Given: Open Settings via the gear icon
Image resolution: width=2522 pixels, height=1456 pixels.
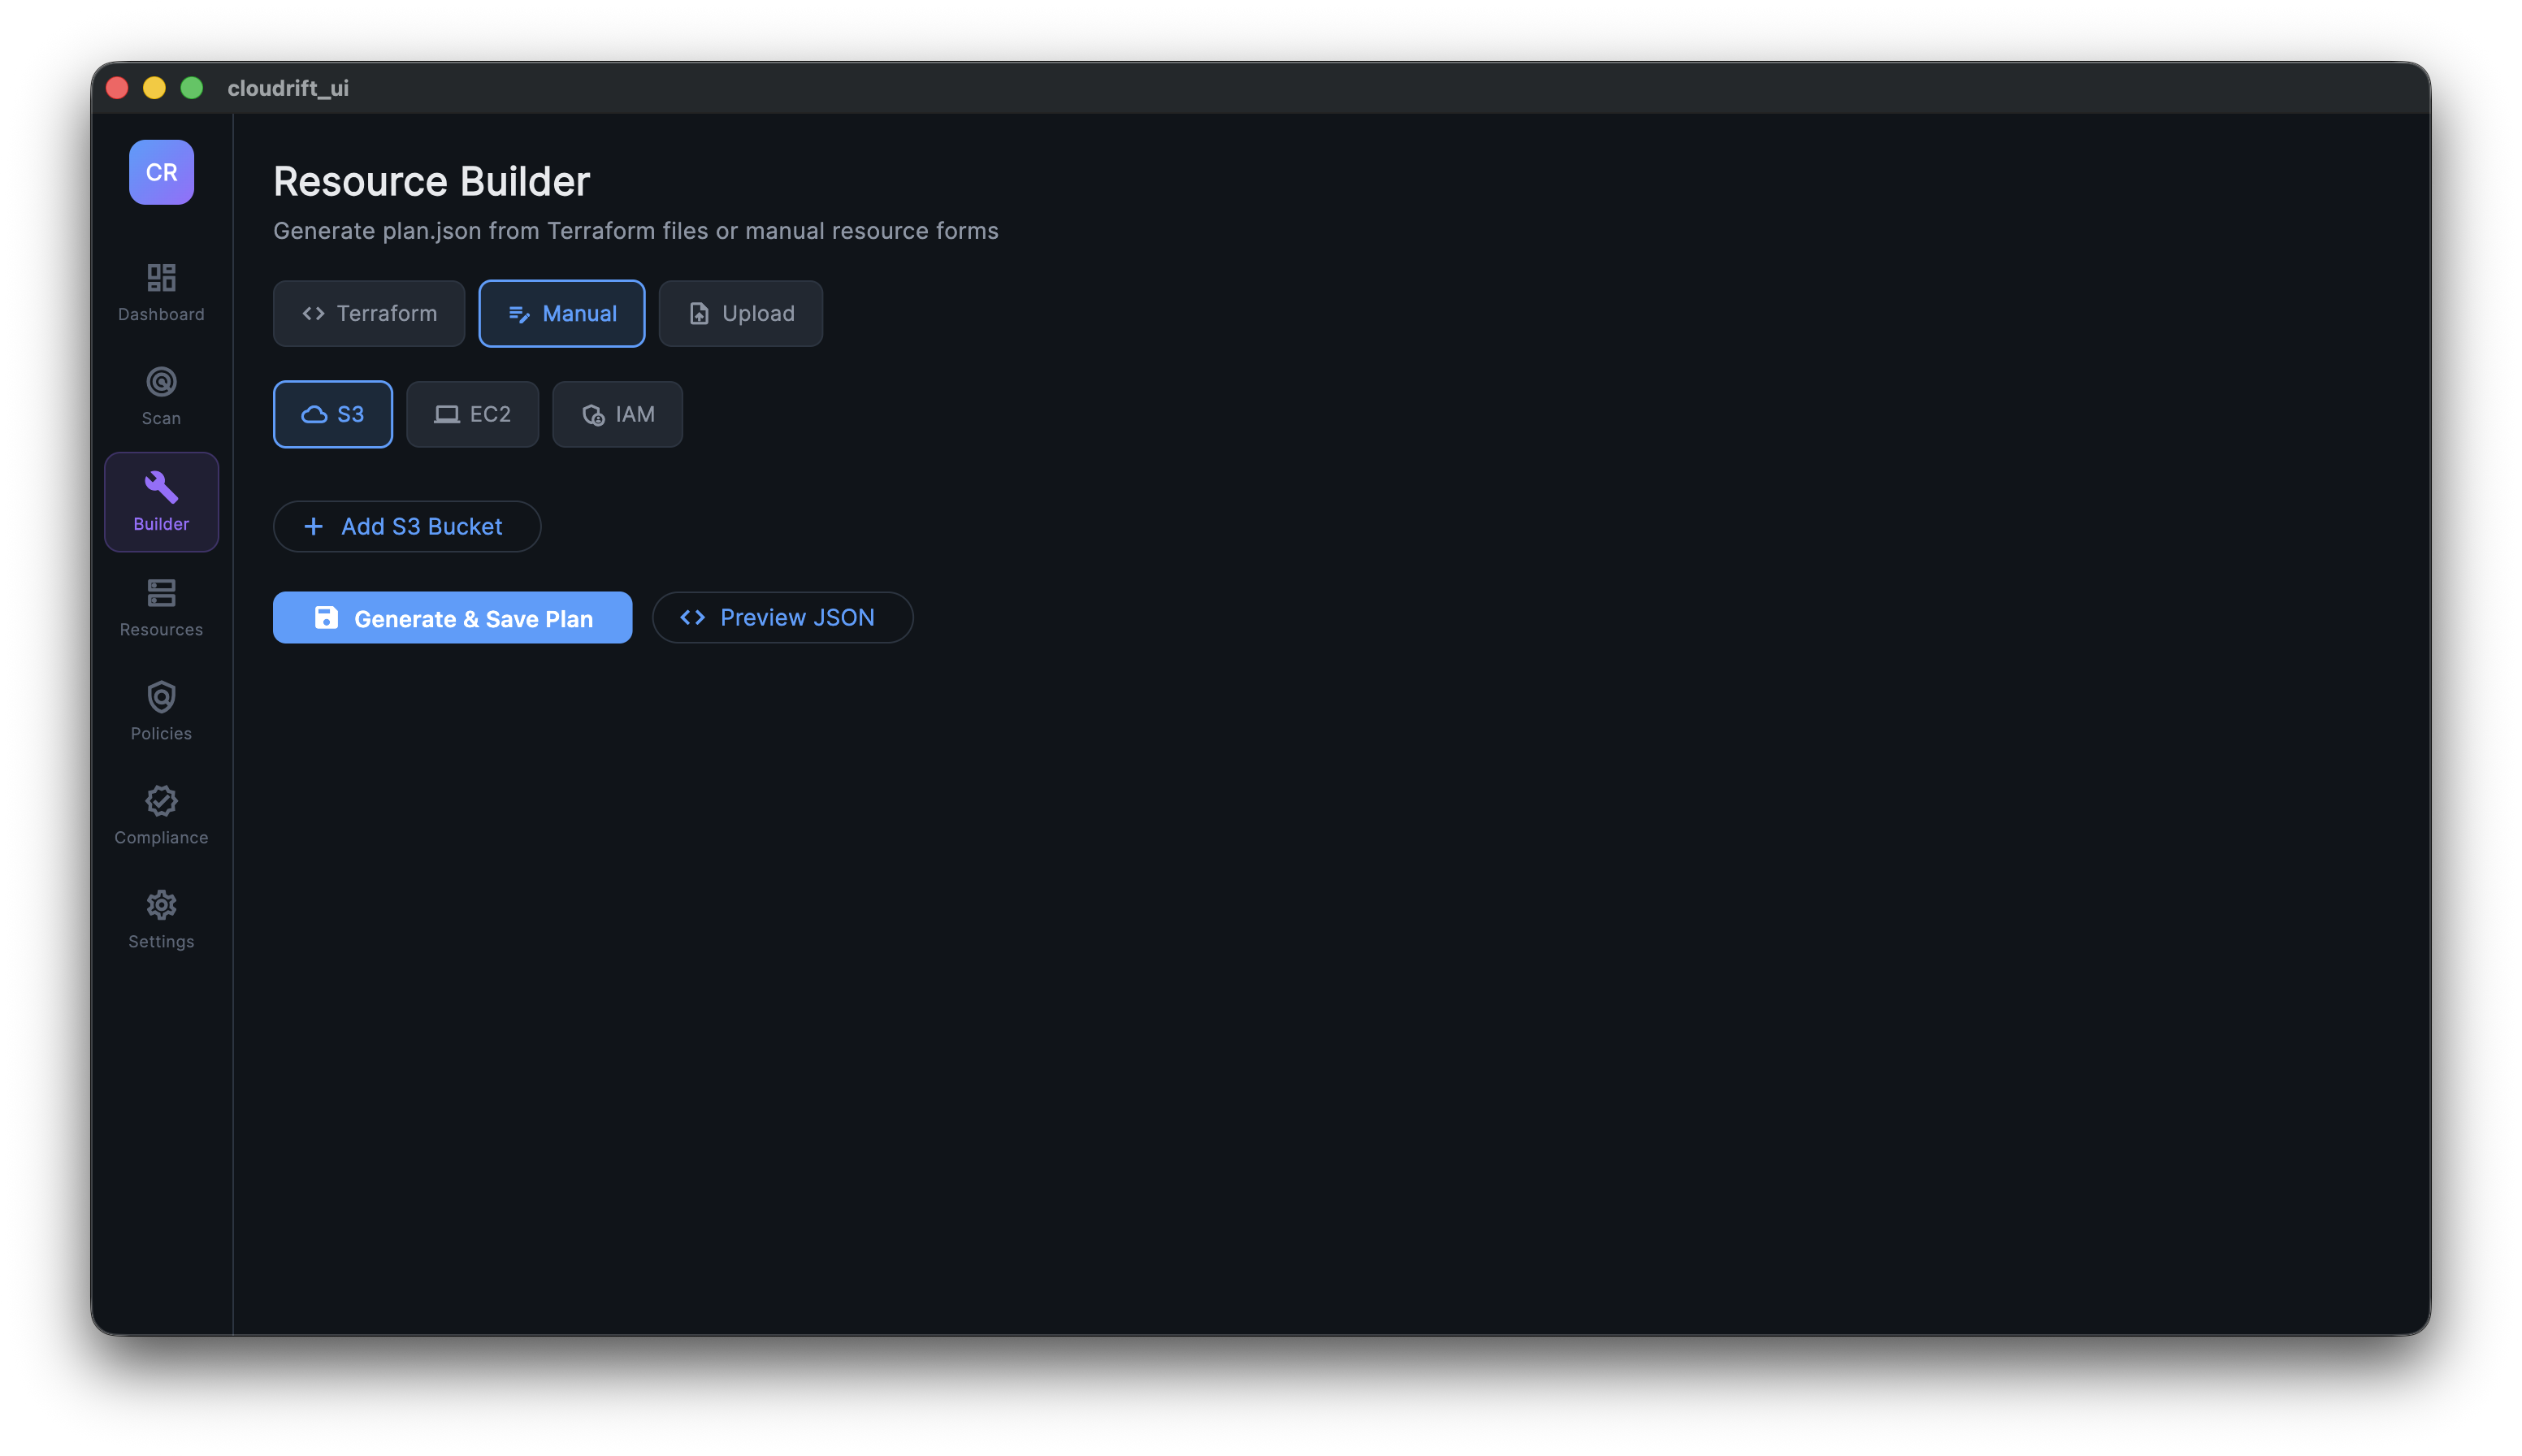Looking at the screenshot, I should coord(161,906).
